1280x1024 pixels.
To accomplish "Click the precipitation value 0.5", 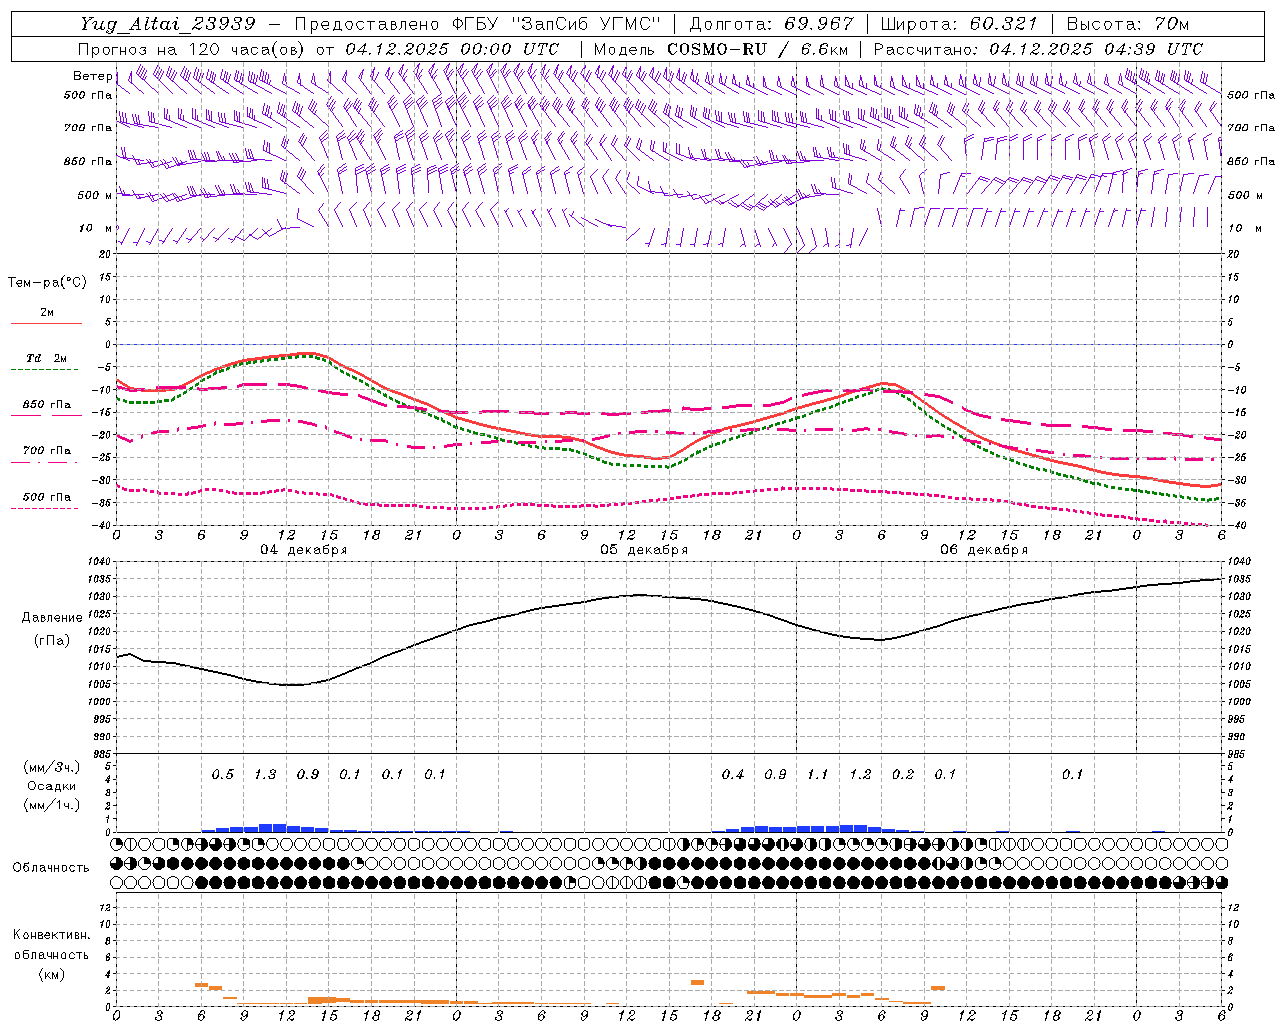I will [x=223, y=774].
